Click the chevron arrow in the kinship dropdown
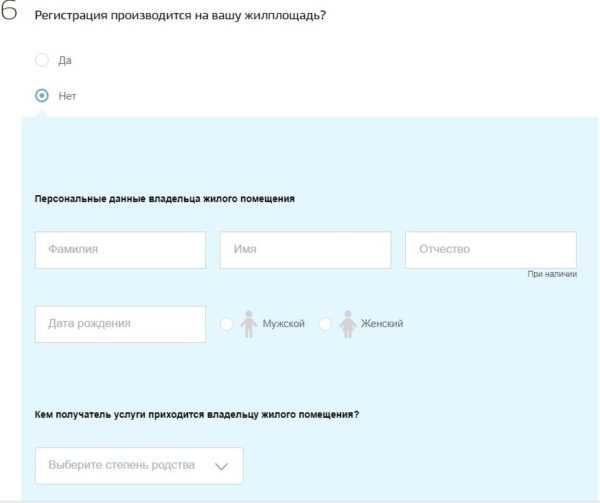This screenshot has height=503, width=600. click(x=222, y=466)
